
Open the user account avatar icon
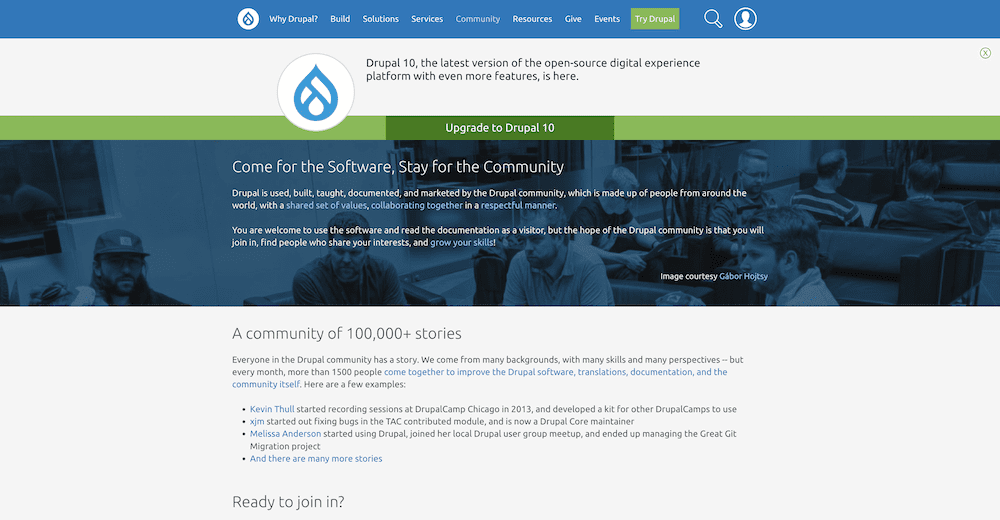[x=745, y=19]
